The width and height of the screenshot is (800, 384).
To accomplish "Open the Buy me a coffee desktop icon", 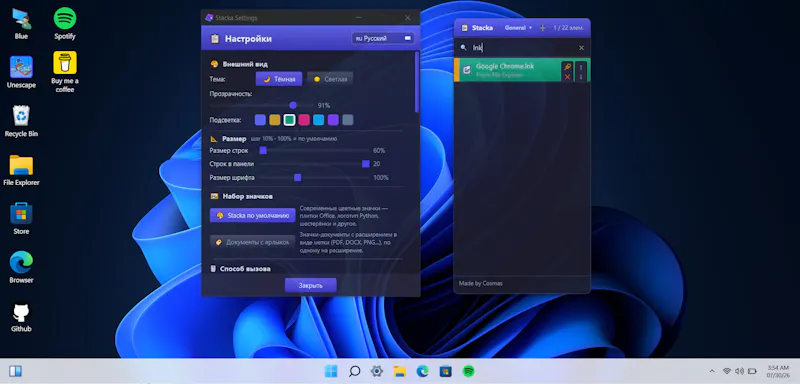I will [65, 72].
